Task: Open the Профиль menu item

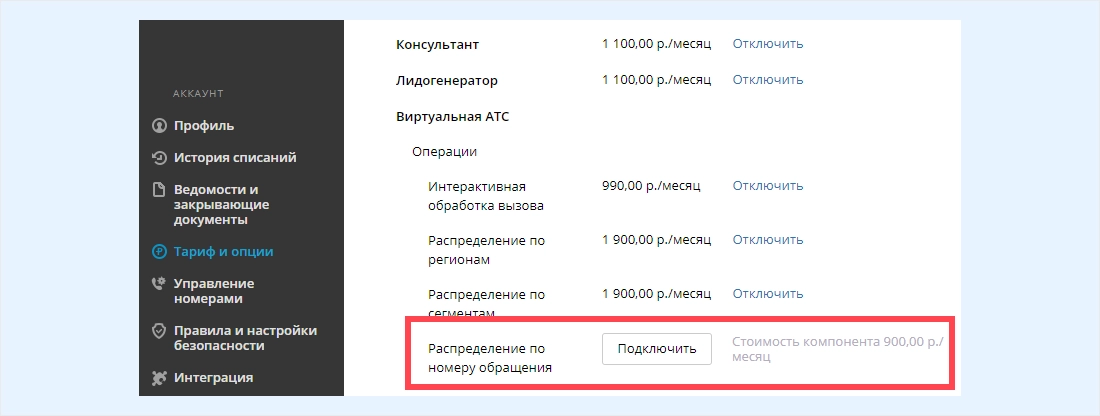Action: 204,126
